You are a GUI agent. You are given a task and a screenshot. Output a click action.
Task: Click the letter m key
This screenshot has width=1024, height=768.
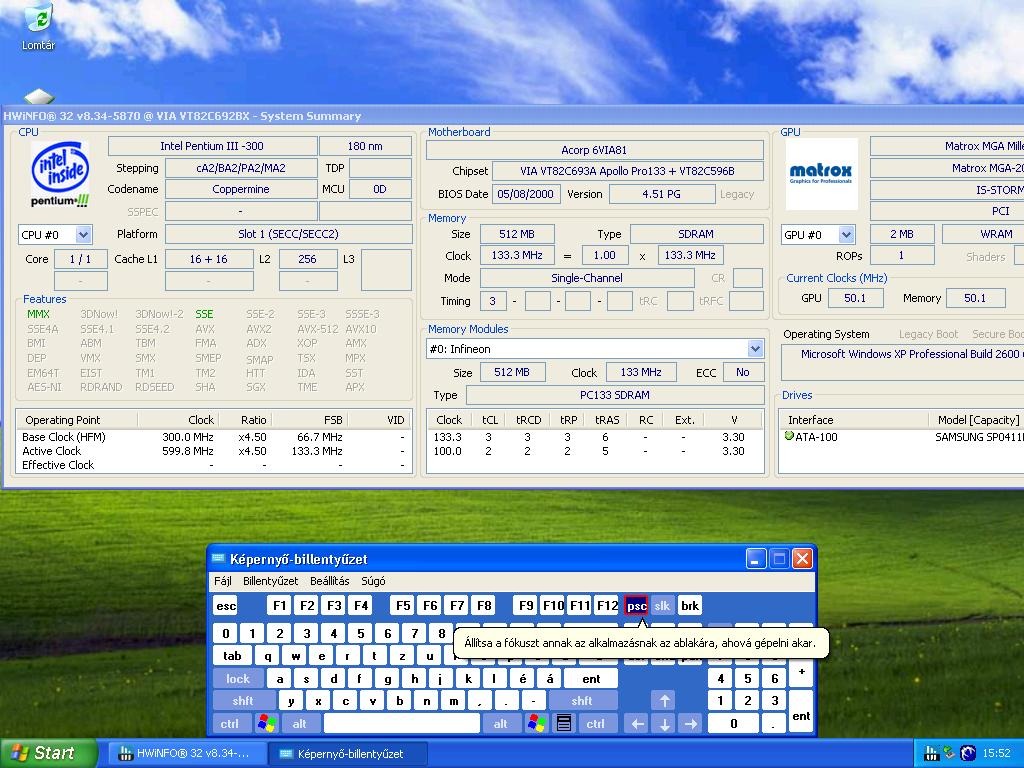tap(453, 701)
